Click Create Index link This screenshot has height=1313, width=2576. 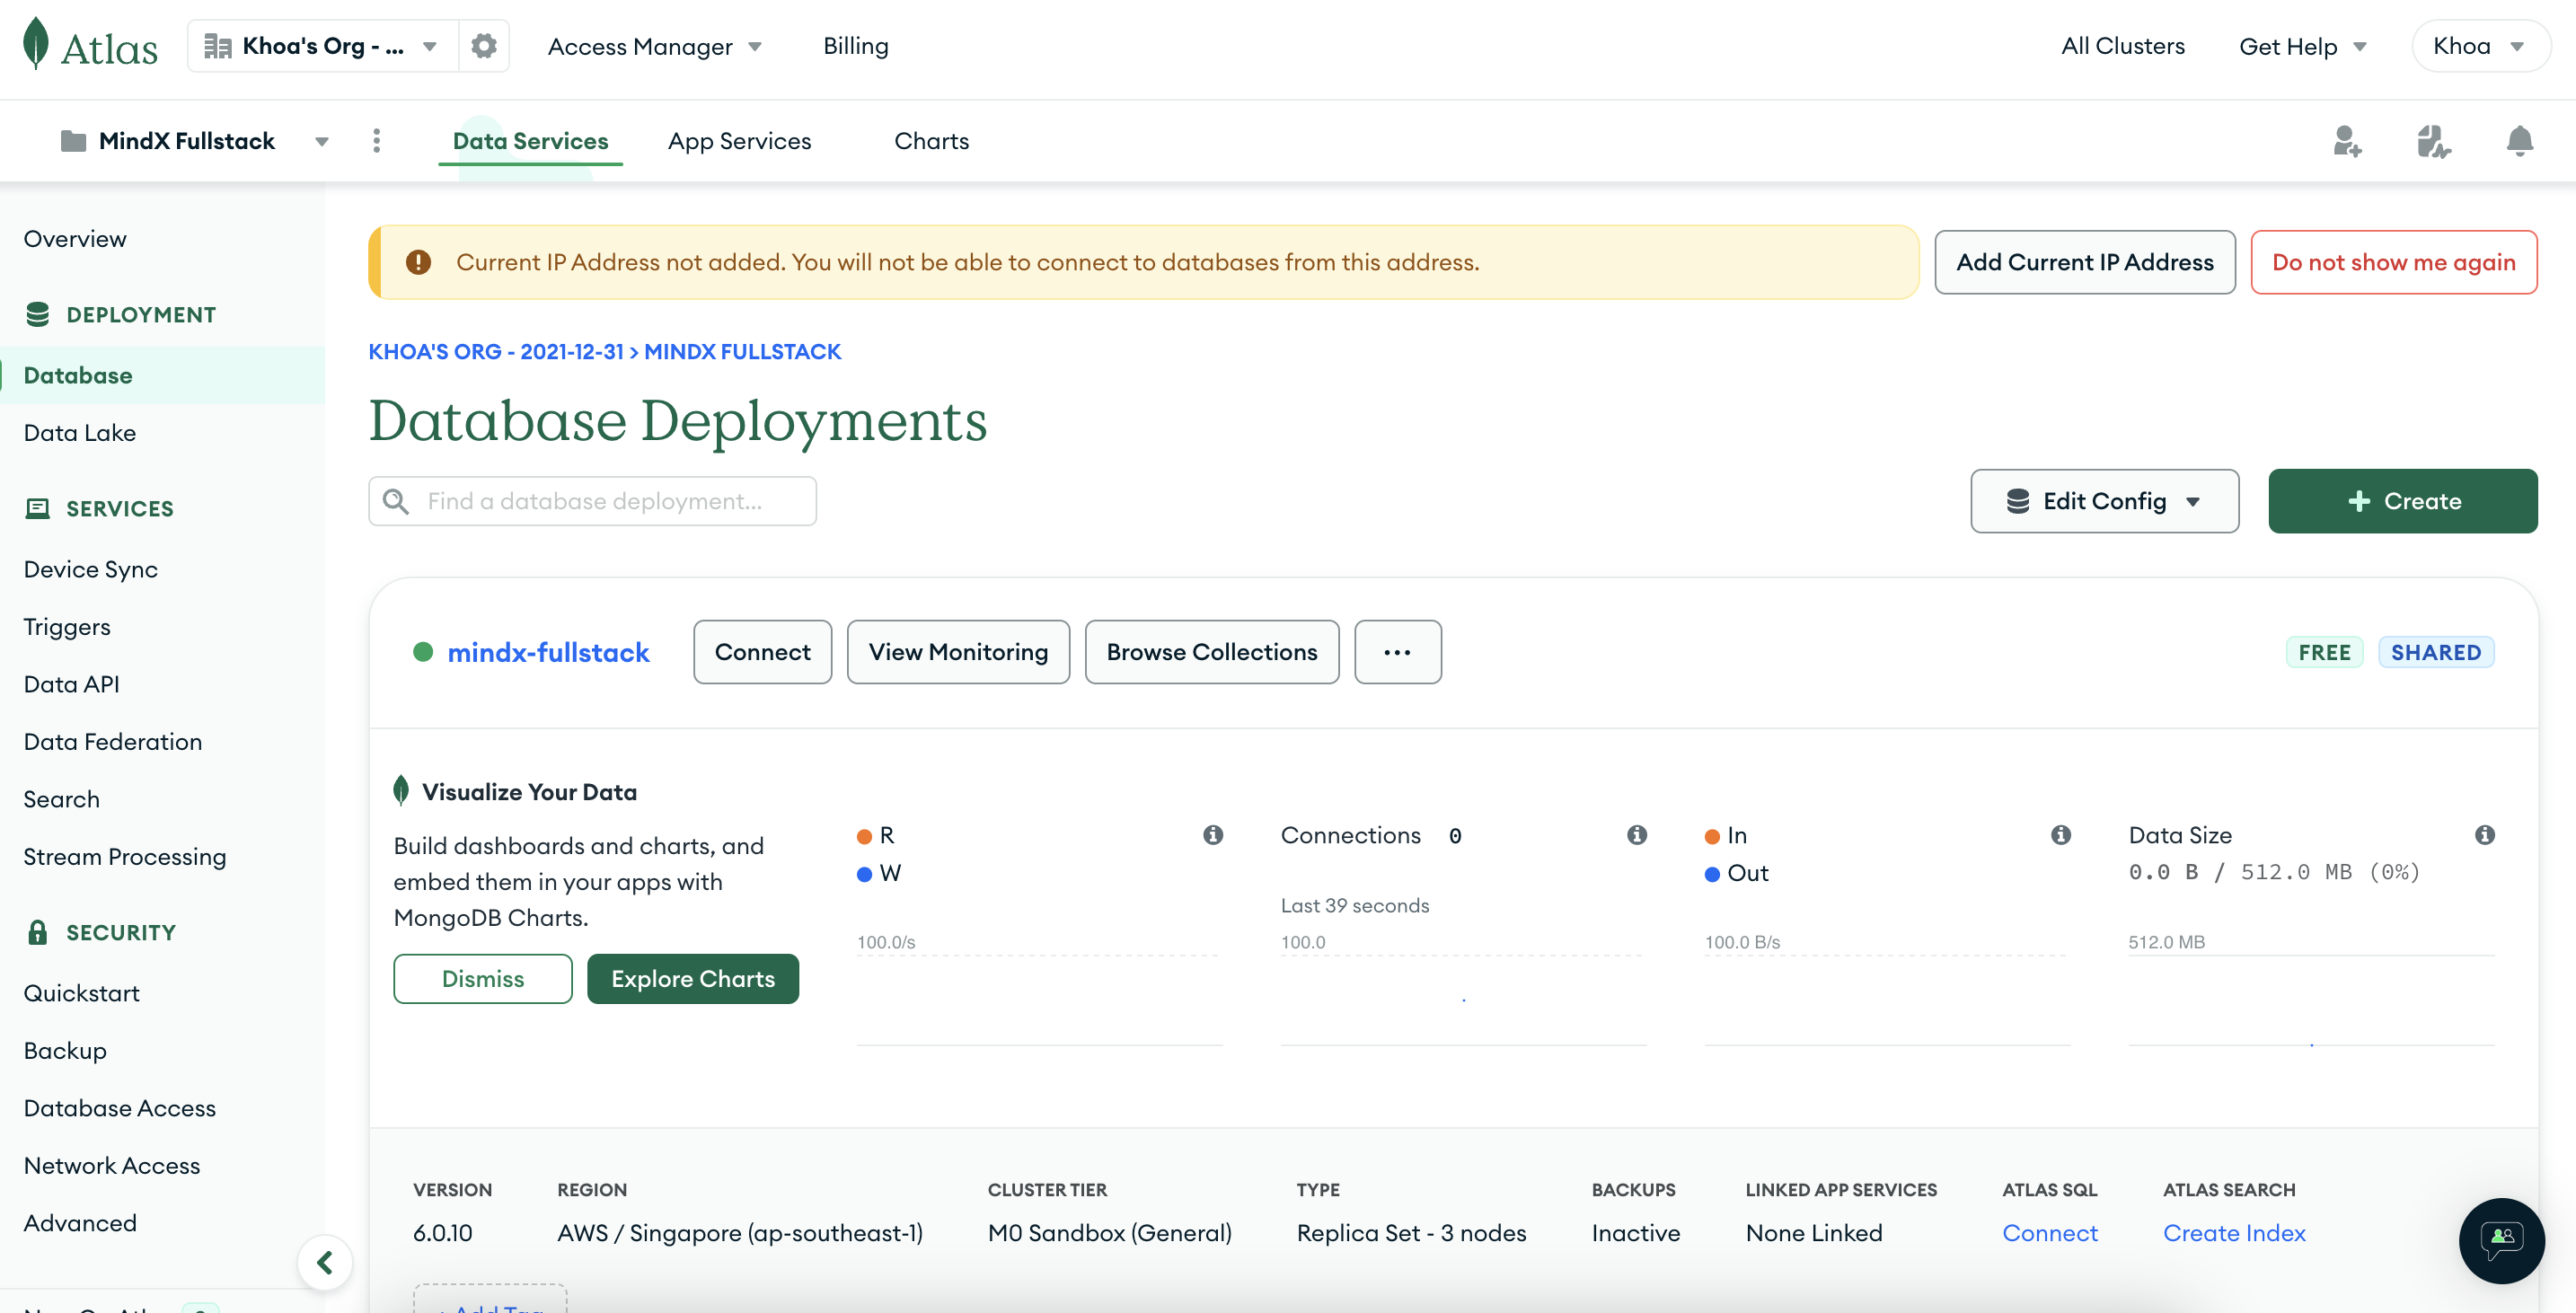pyautogui.click(x=2233, y=1232)
